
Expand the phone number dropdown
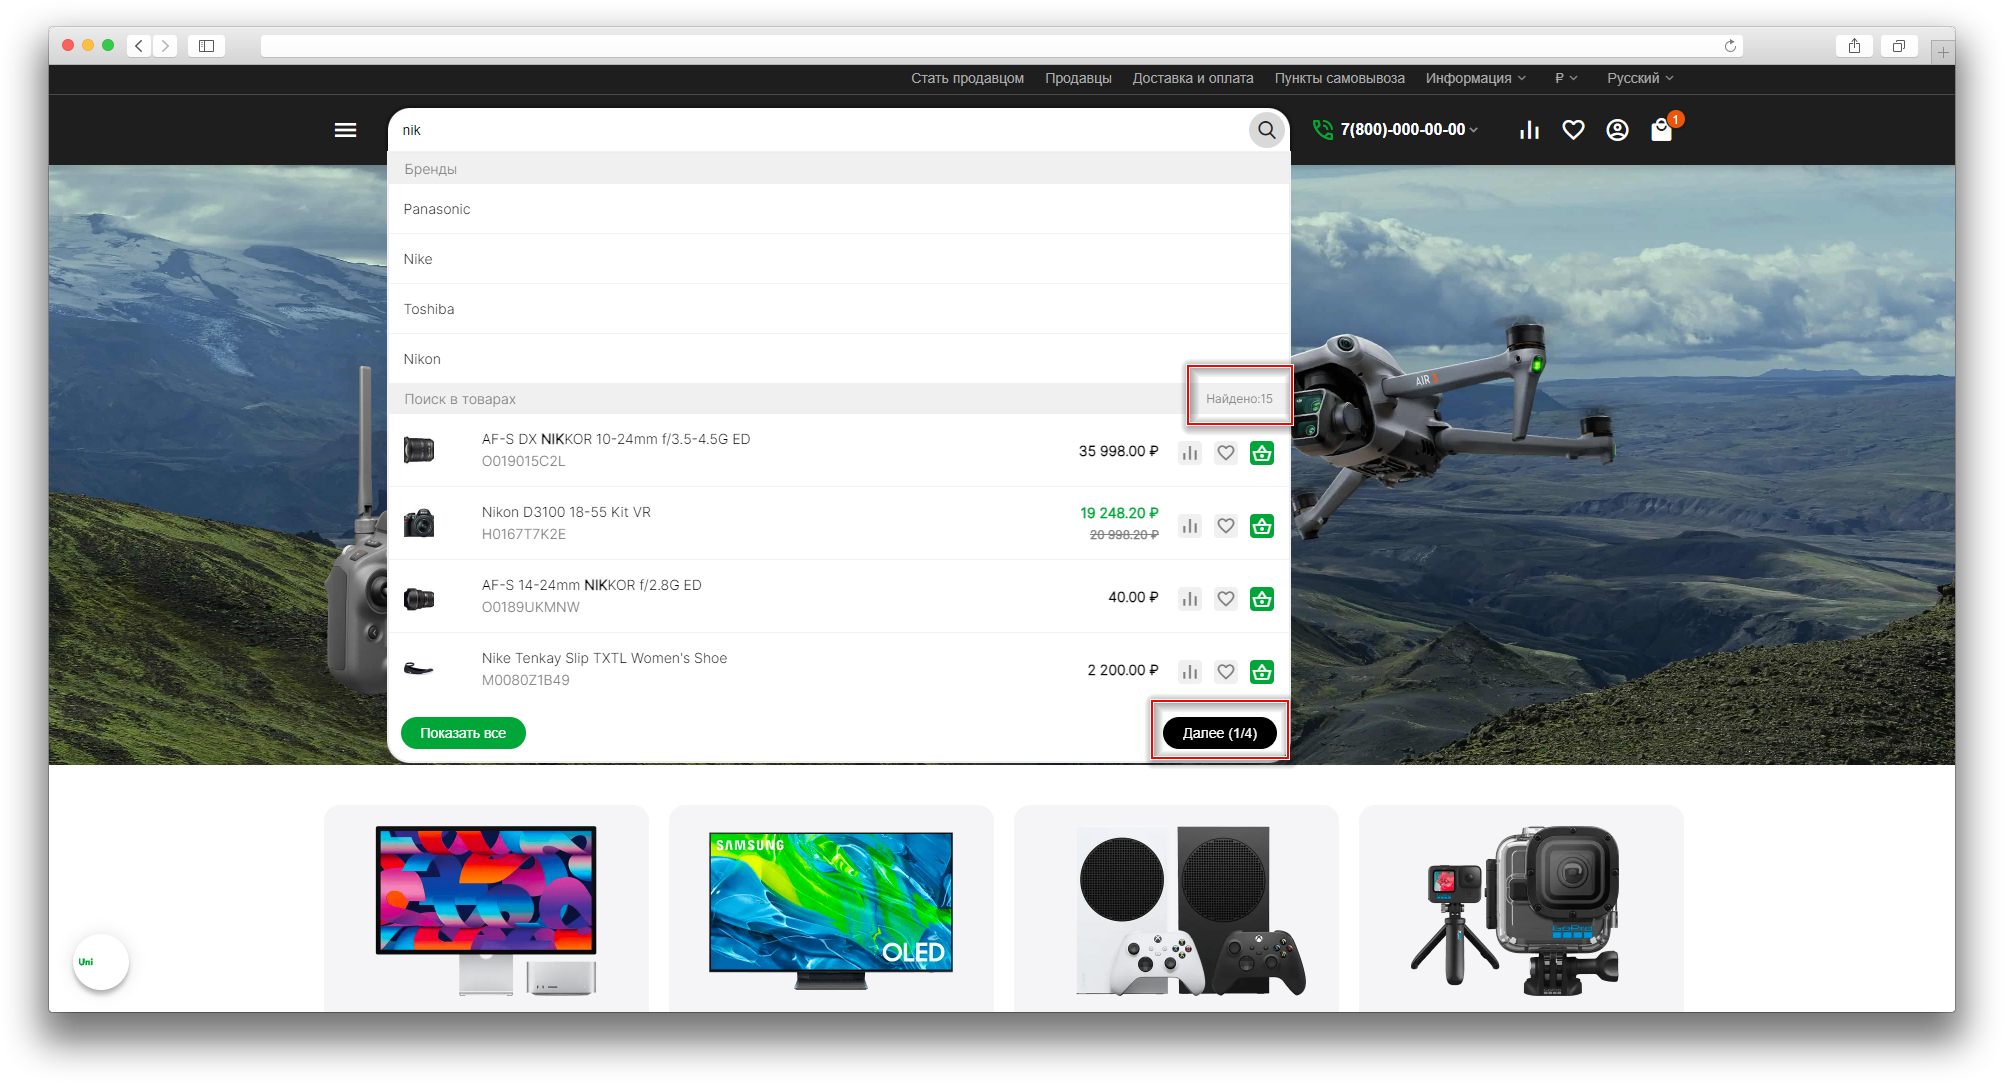(x=1408, y=130)
